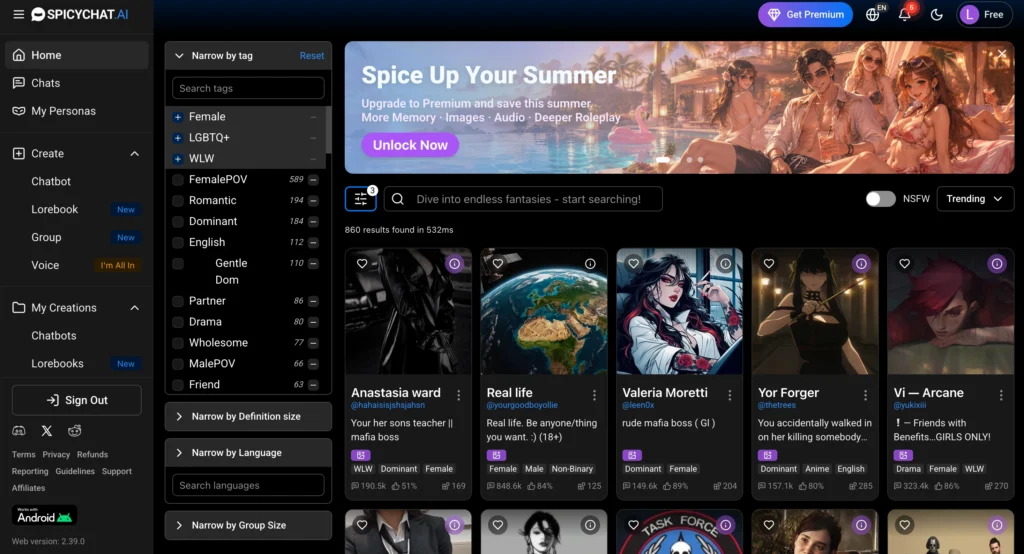This screenshot has width=1024, height=554.
Task: Switch to dark mode moon icon
Action: click(x=936, y=14)
